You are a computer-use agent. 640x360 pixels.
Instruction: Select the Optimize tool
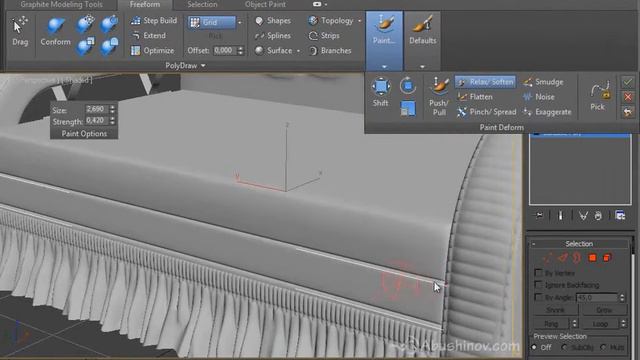coord(152,51)
